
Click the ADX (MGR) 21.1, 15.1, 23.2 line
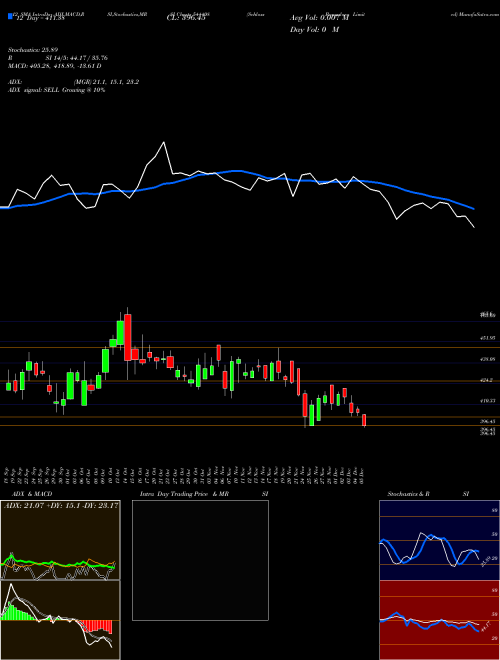pyautogui.click(x=74, y=82)
